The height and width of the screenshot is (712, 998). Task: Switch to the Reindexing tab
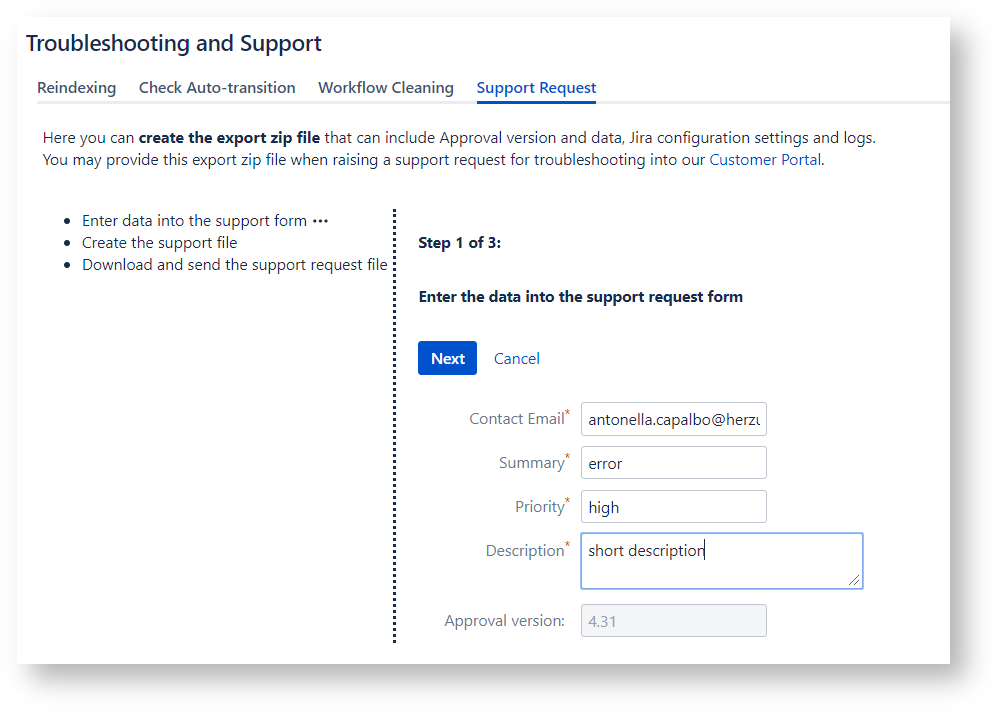(77, 88)
